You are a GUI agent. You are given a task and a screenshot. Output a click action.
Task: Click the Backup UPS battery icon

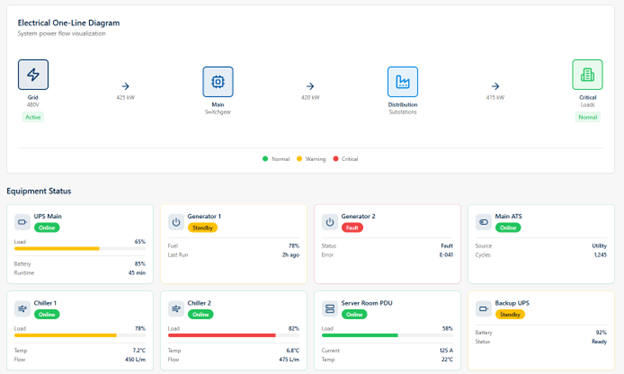(484, 309)
